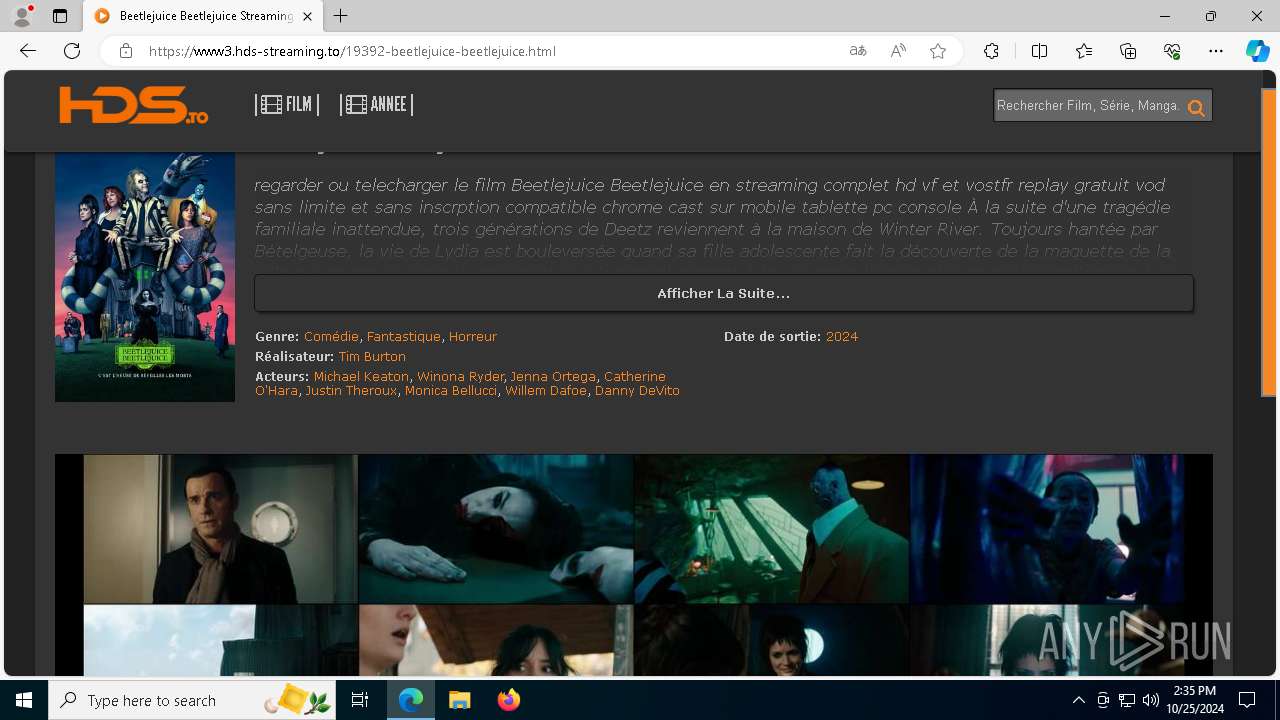Click the taskbar search box
1280x720 pixels.
pos(194,700)
